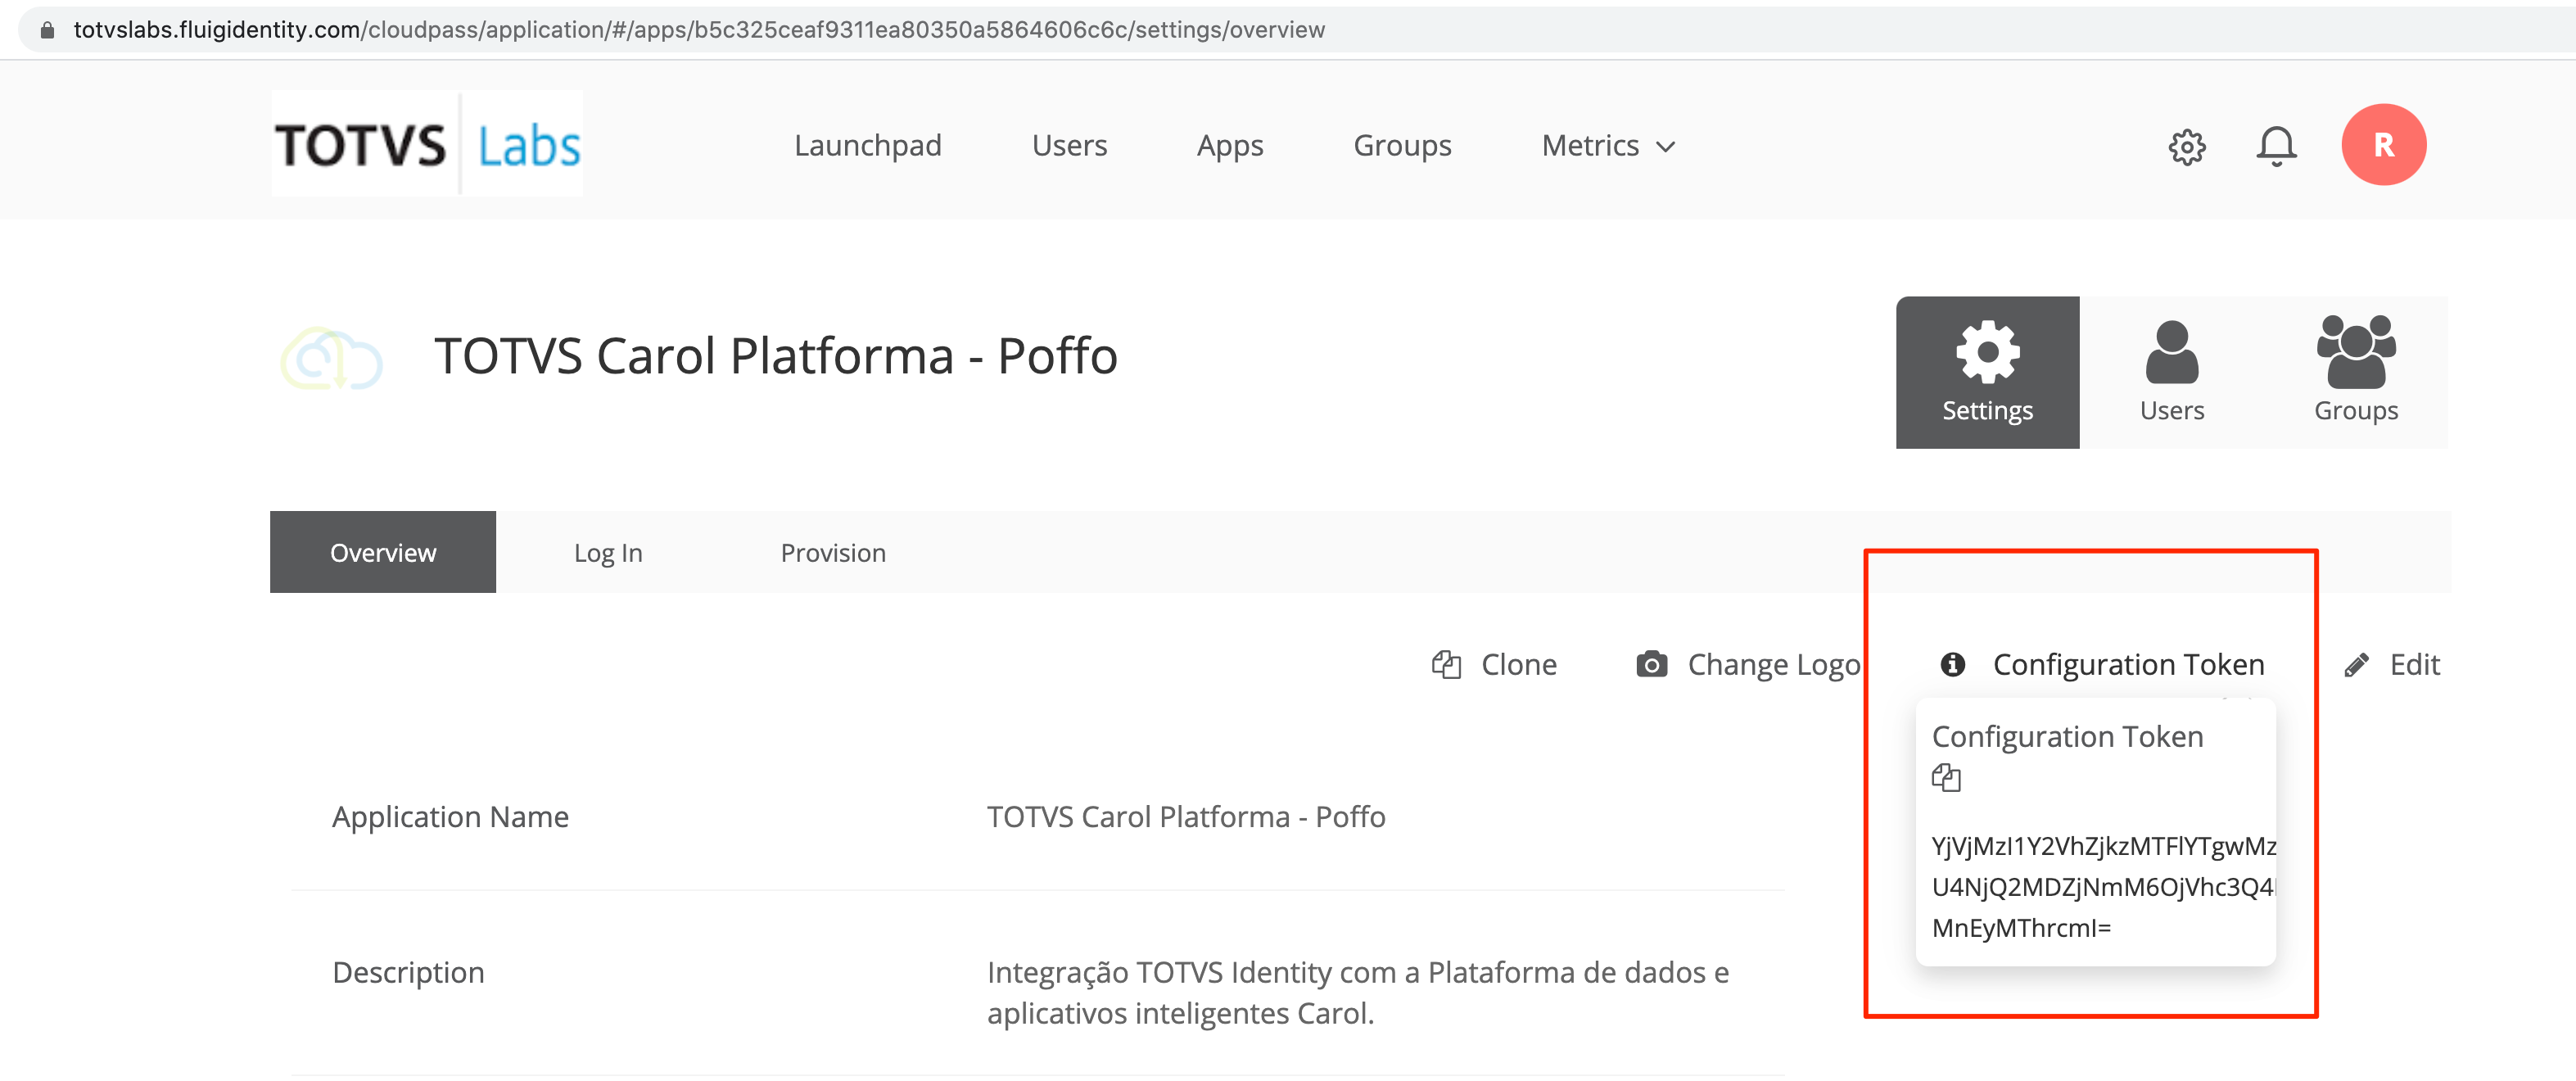This screenshot has height=1081, width=2576.
Task: Copy the configuration token via copy icon
Action: [x=1946, y=777]
